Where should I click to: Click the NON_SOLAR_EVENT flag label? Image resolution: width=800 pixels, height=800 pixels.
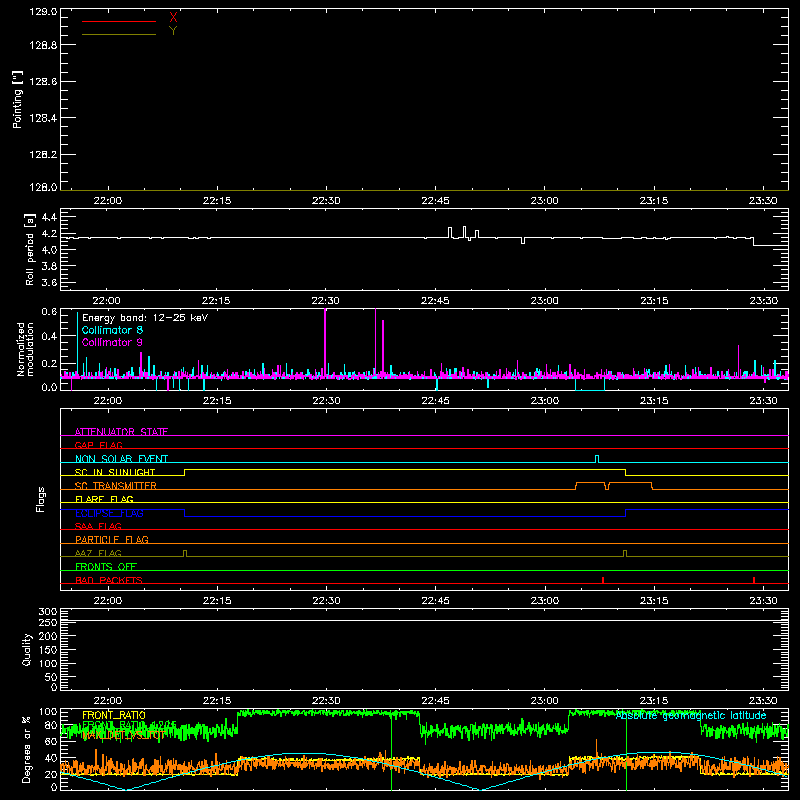[x=121, y=459]
